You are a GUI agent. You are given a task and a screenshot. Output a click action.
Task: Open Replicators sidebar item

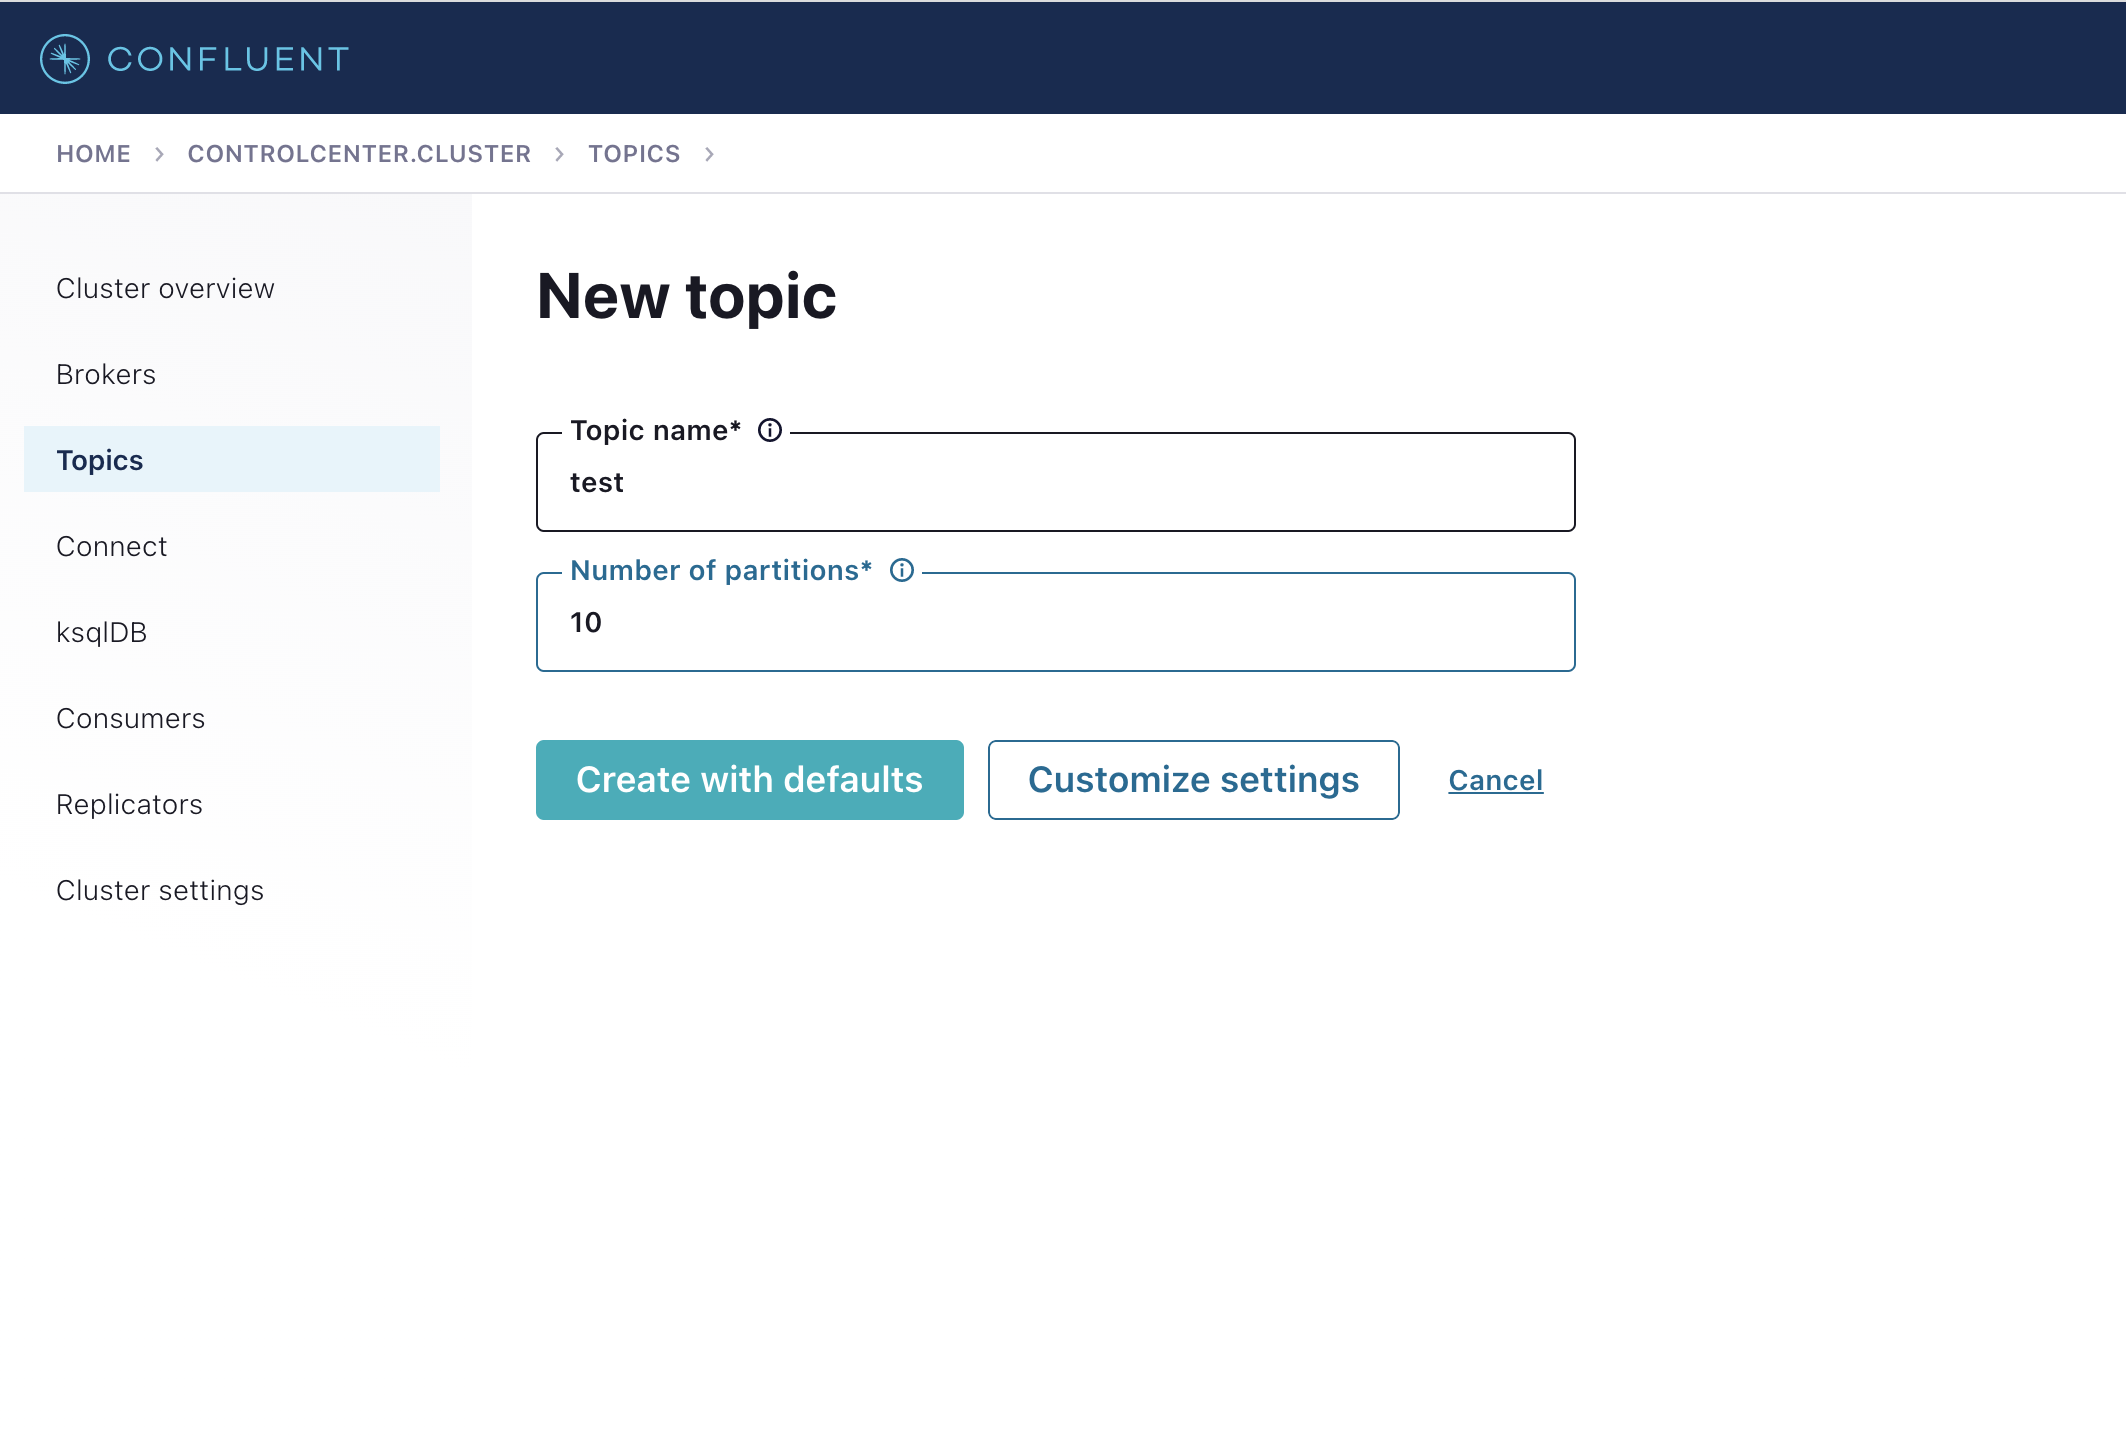(129, 804)
